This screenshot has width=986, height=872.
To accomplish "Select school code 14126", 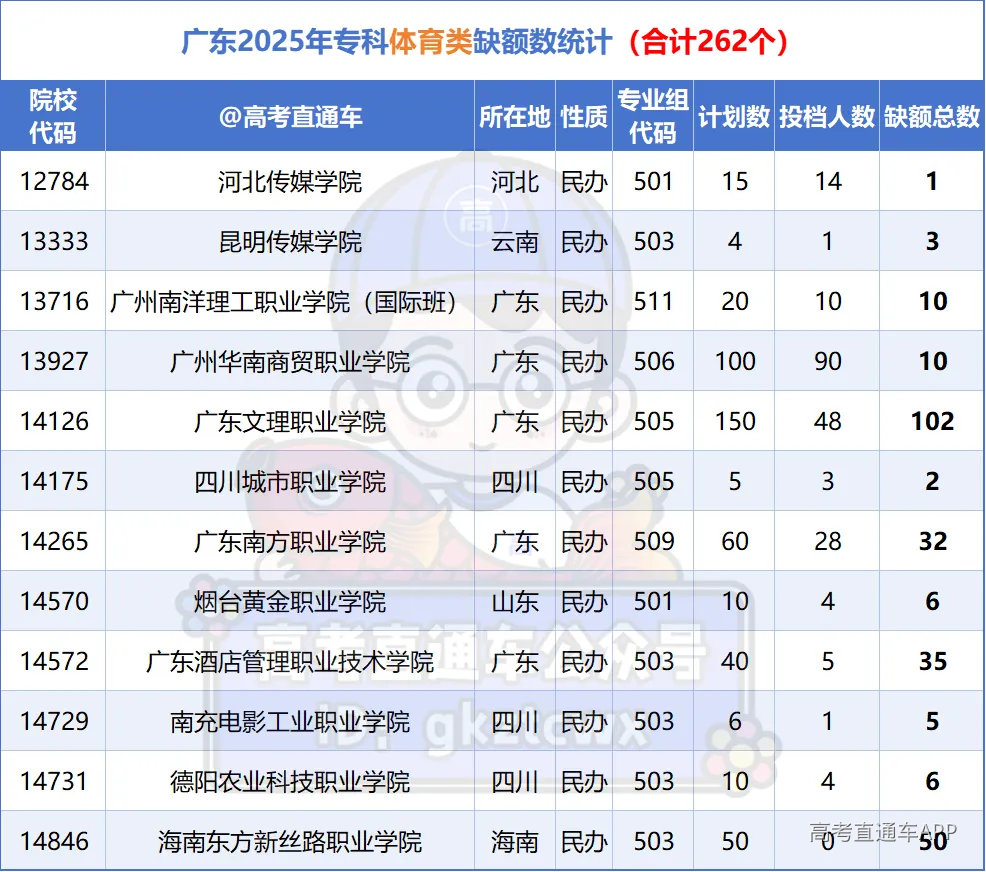I will [x=54, y=422].
